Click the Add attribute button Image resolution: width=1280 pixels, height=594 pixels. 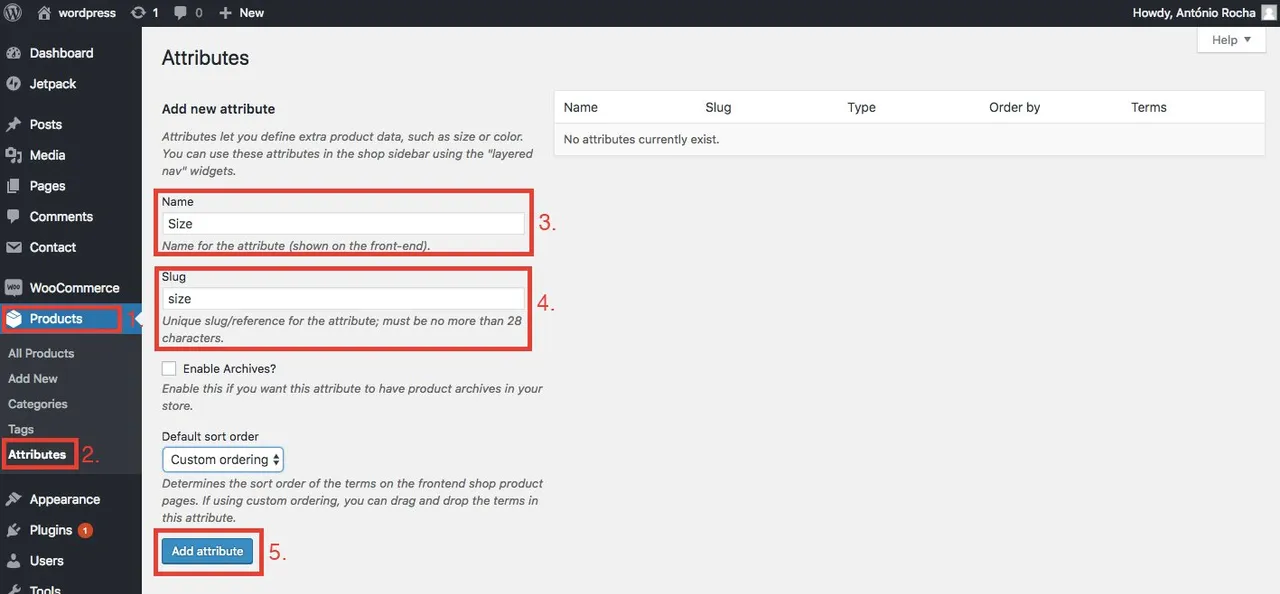pyautogui.click(x=207, y=551)
